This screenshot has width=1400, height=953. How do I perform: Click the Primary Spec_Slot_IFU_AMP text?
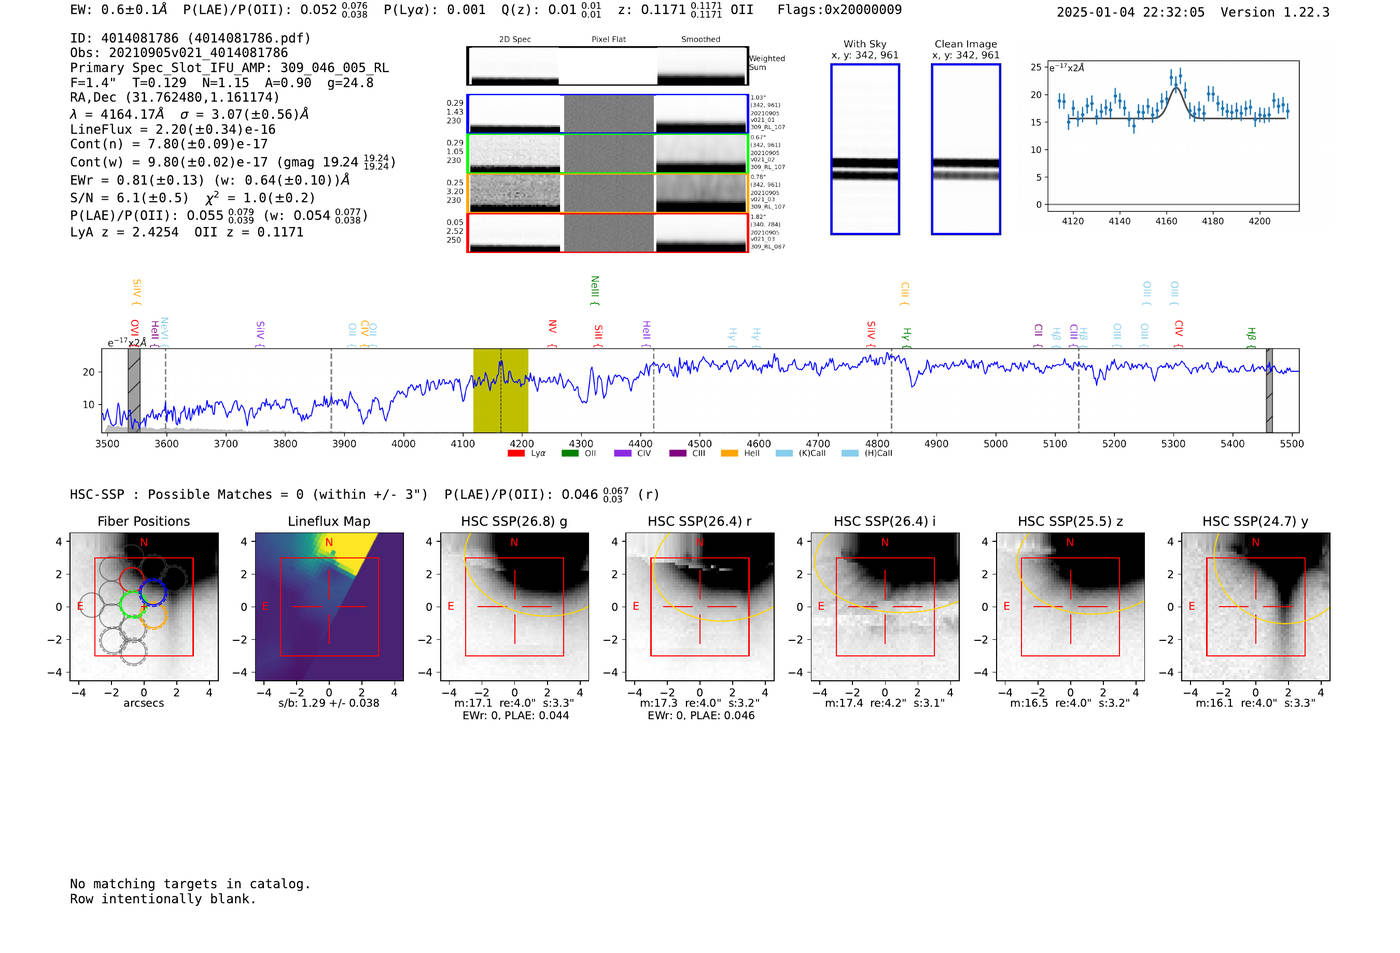[x=229, y=68]
